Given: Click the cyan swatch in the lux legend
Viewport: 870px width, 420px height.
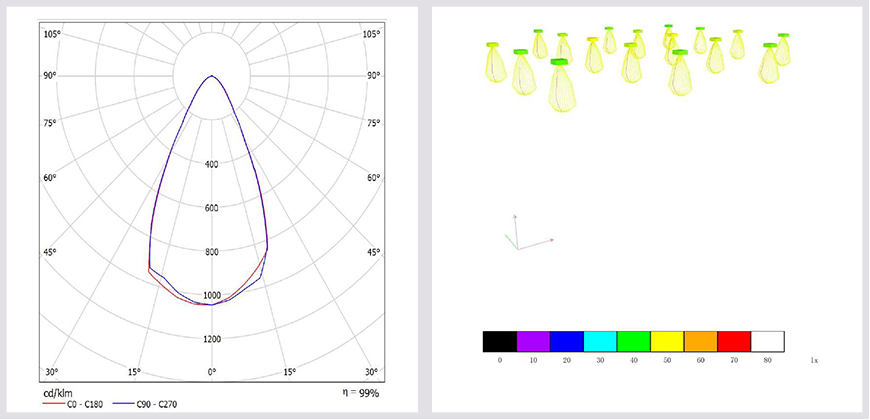Looking at the screenshot, I should tap(600, 341).
